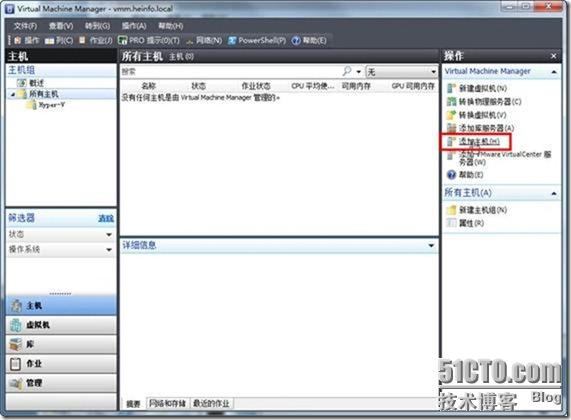571x420 pixels.
Task: Click the 作业(J) jobs toolbar button
Action: click(x=96, y=40)
